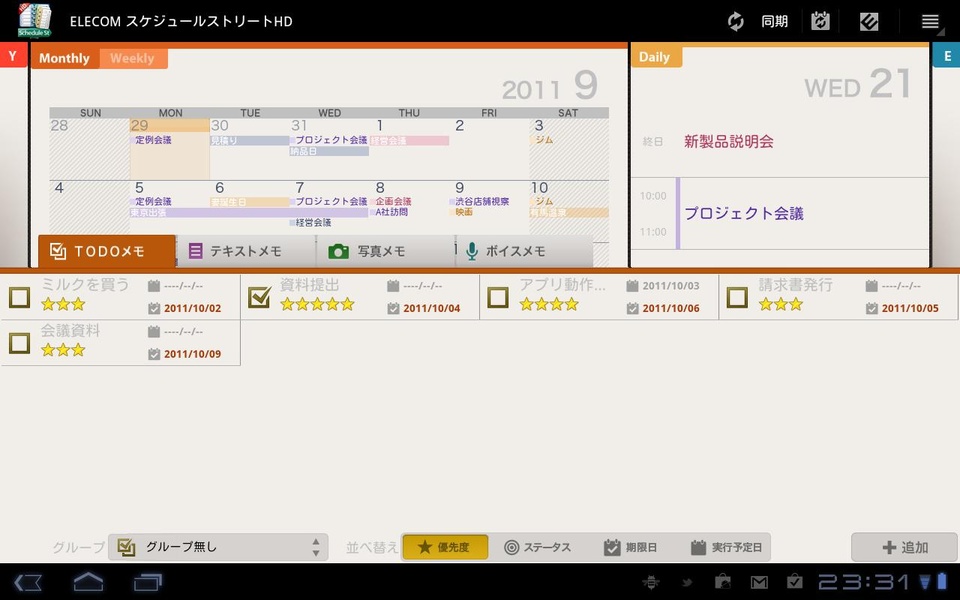The width and height of the screenshot is (960, 600).
Task: Click the 2011/10/05 due date of 請求書発行
Action: pyautogui.click(x=910, y=308)
